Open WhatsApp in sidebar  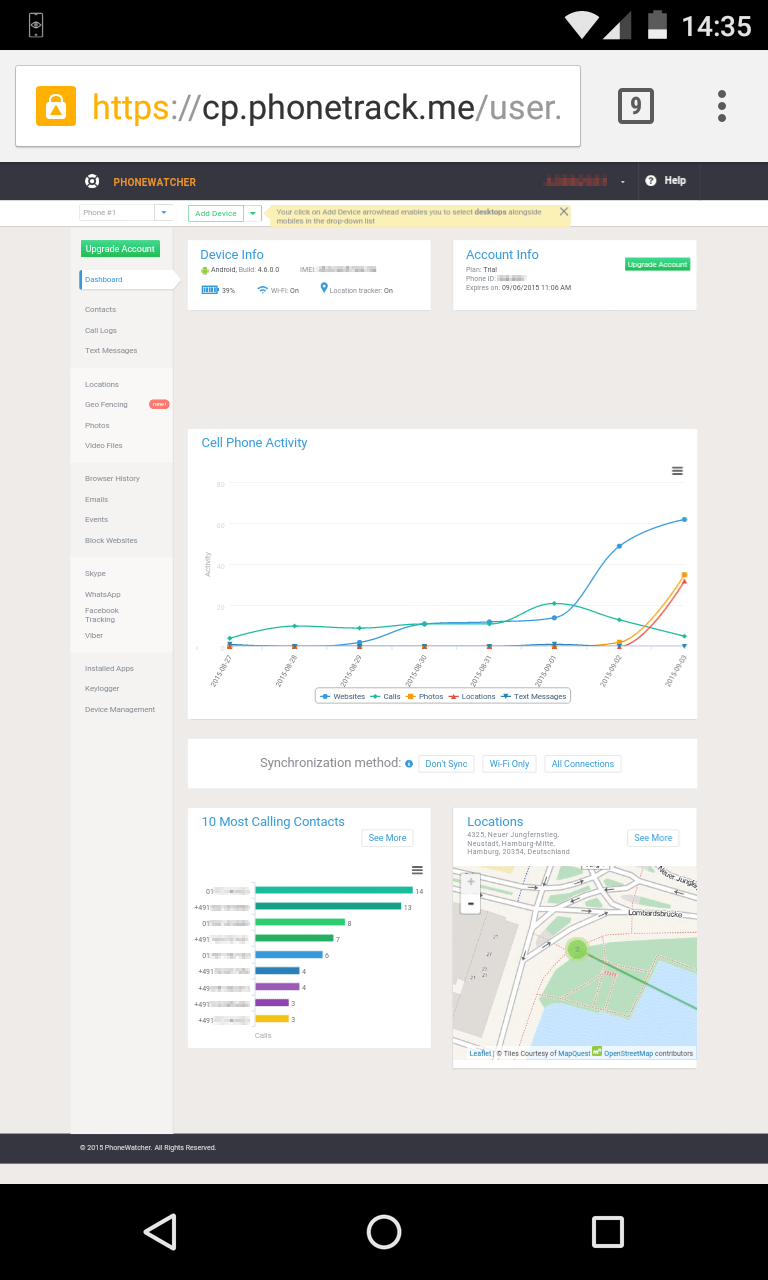[x=103, y=595]
